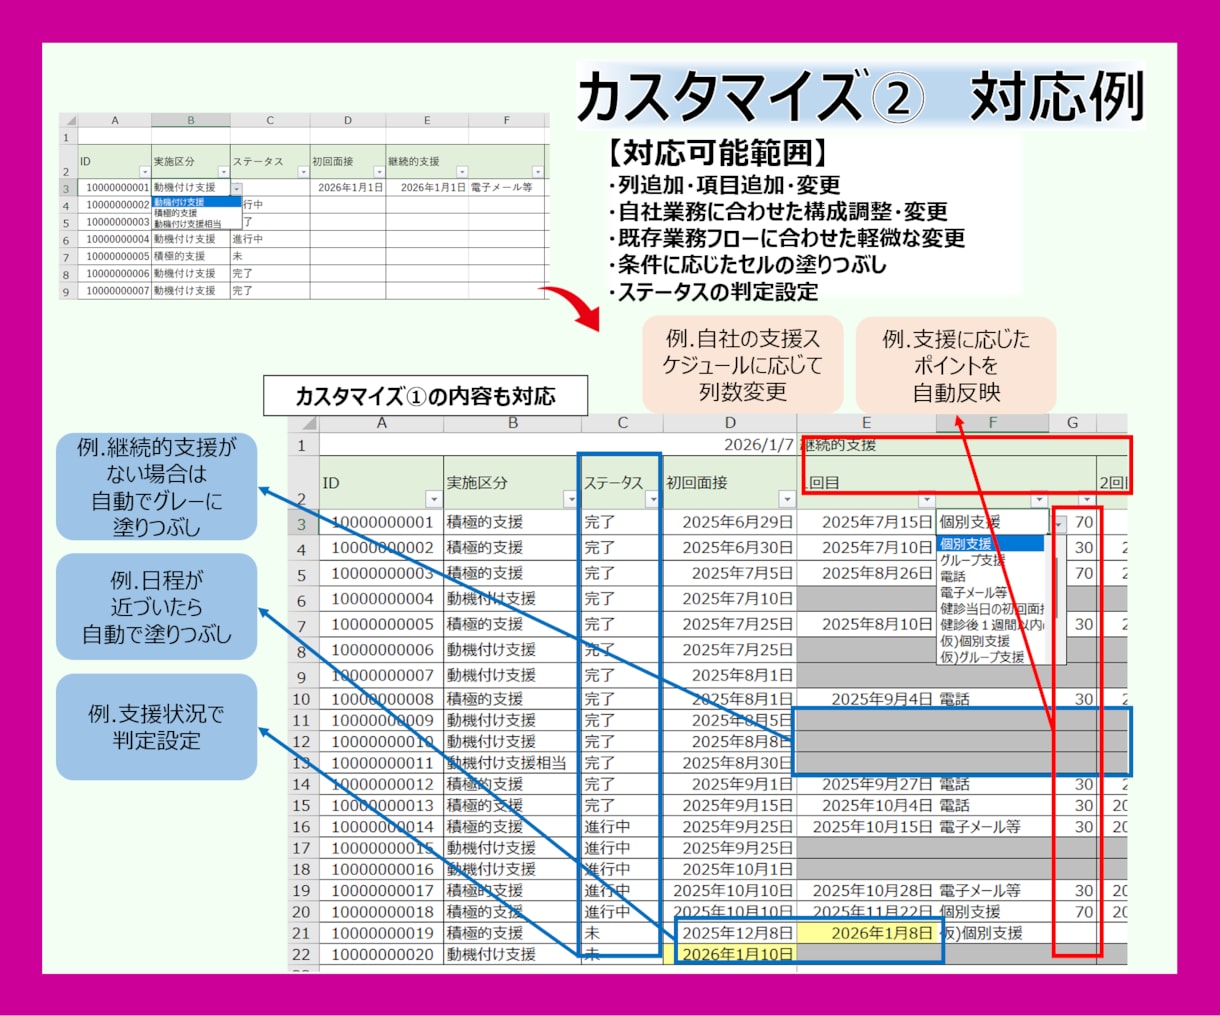1220x1016 pixels.
Task: Open the 初回面接 filter arrow in the small upper sheet
Action: (x=379, y=172)
